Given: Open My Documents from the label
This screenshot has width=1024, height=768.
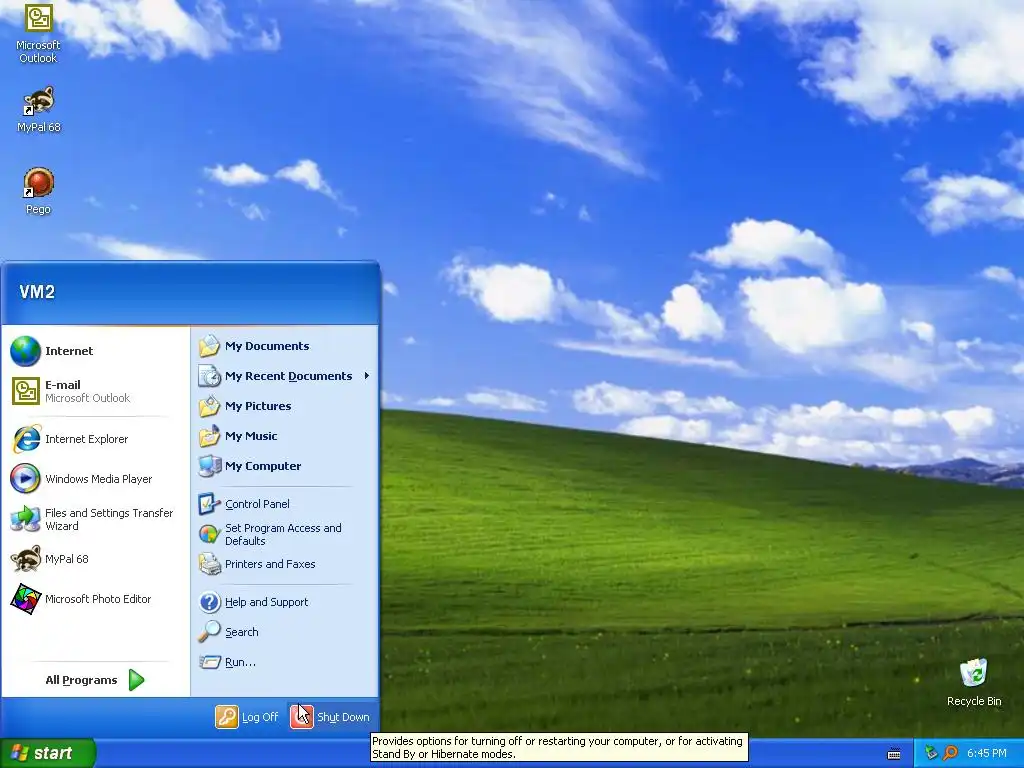Looking at the screenshot, I should [267, 346].
